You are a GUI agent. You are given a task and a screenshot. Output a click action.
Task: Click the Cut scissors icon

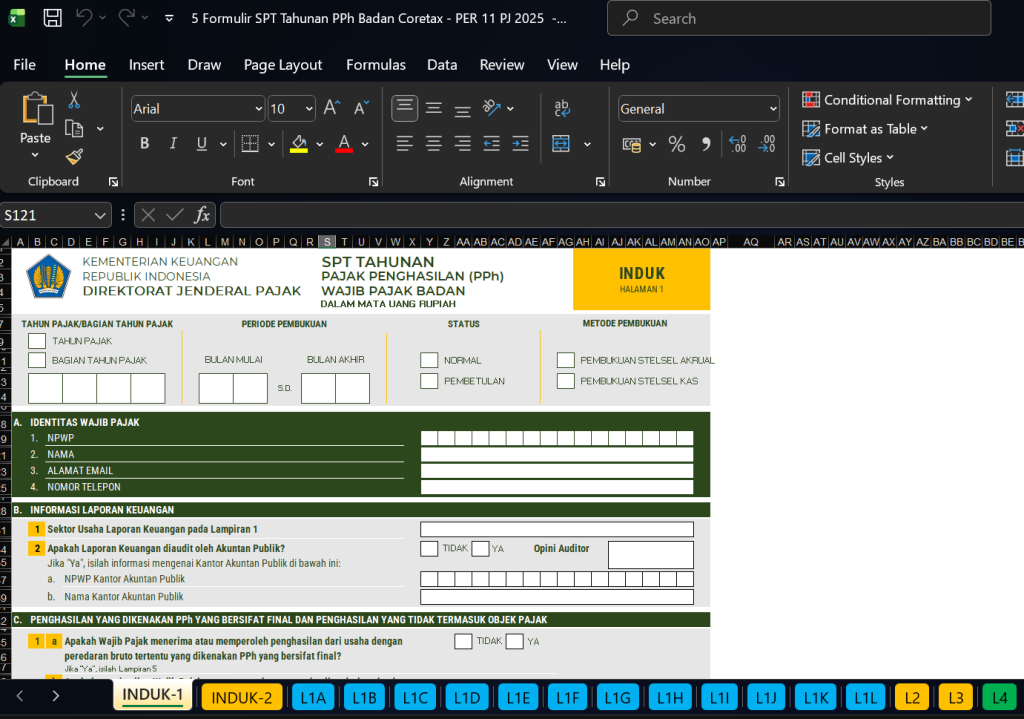pyautogui.click(x=74, y=100)
